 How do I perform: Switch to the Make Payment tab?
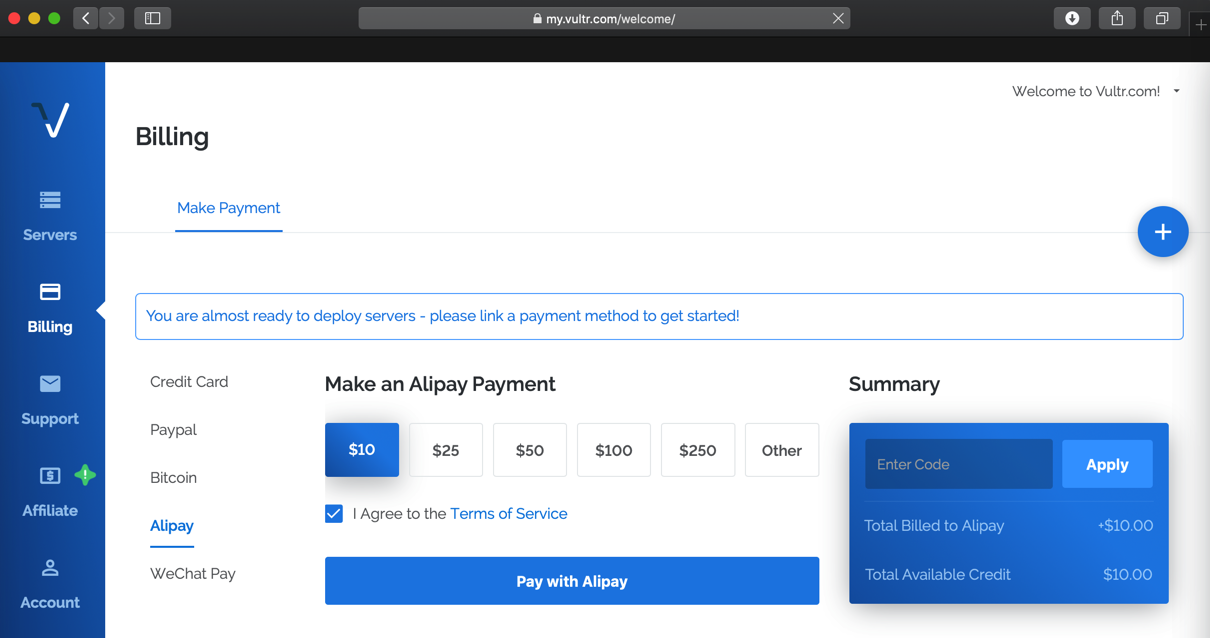(x=228, y=208)
